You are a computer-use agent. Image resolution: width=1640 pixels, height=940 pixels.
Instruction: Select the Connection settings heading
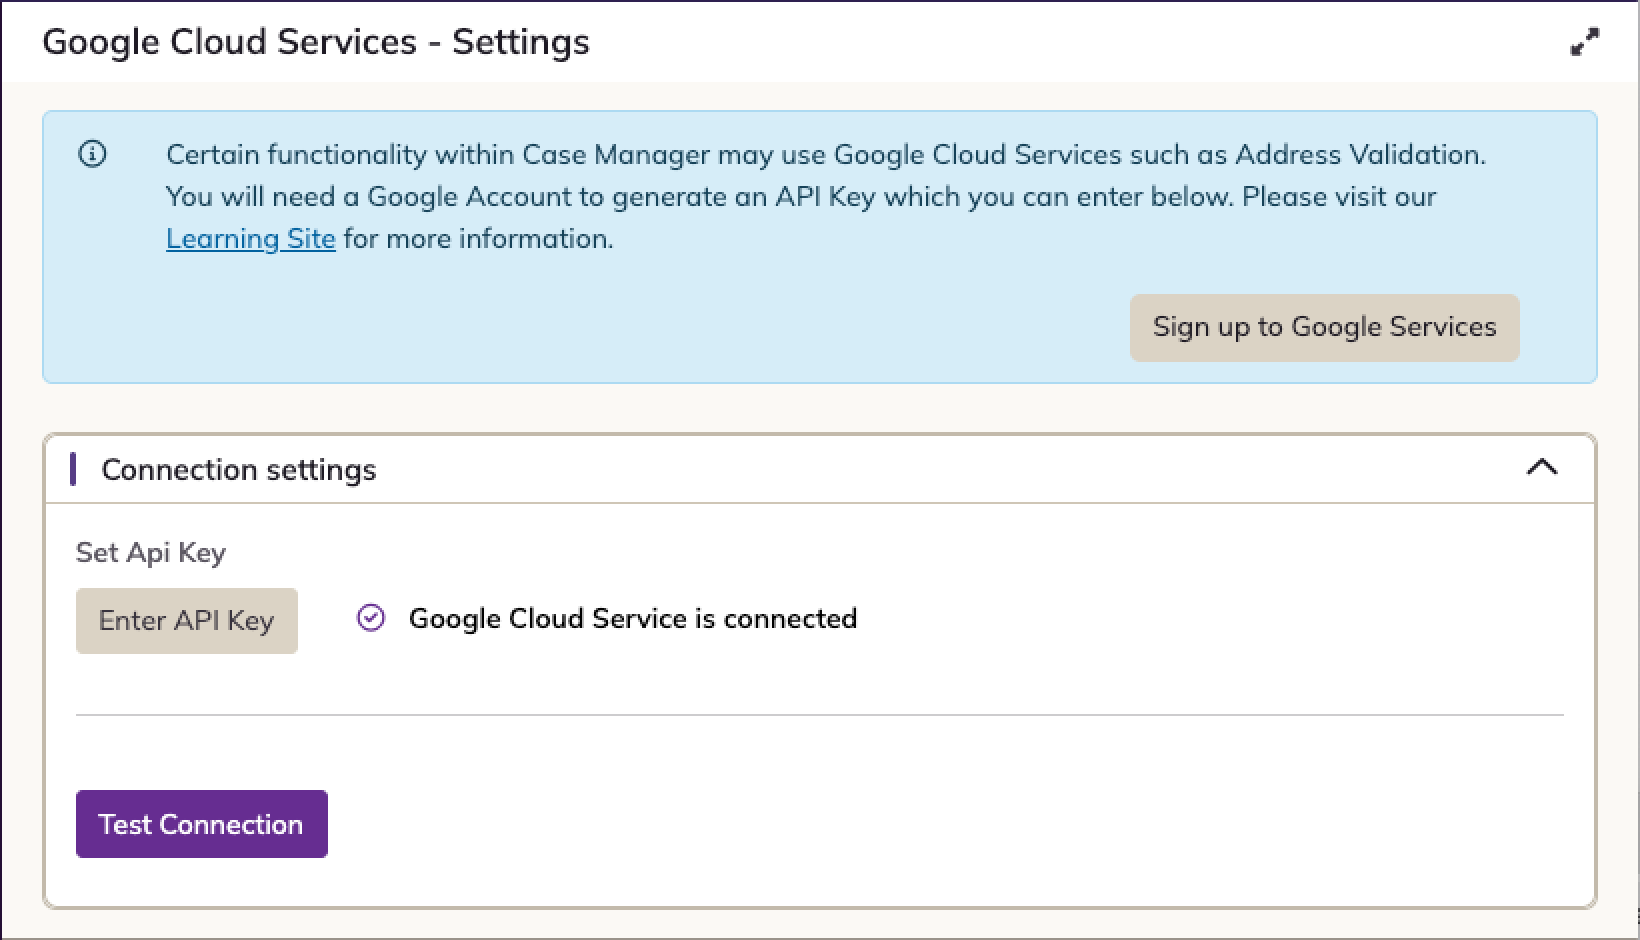(239, 470)
